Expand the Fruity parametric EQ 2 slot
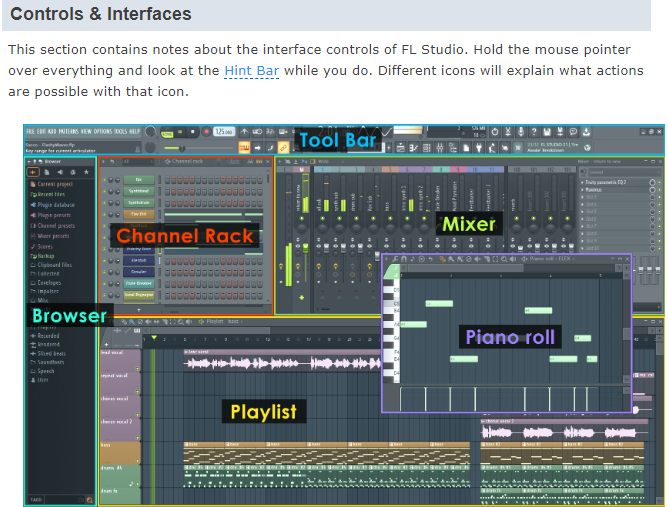Screen dimensions: 668x507 coord(582,182)
